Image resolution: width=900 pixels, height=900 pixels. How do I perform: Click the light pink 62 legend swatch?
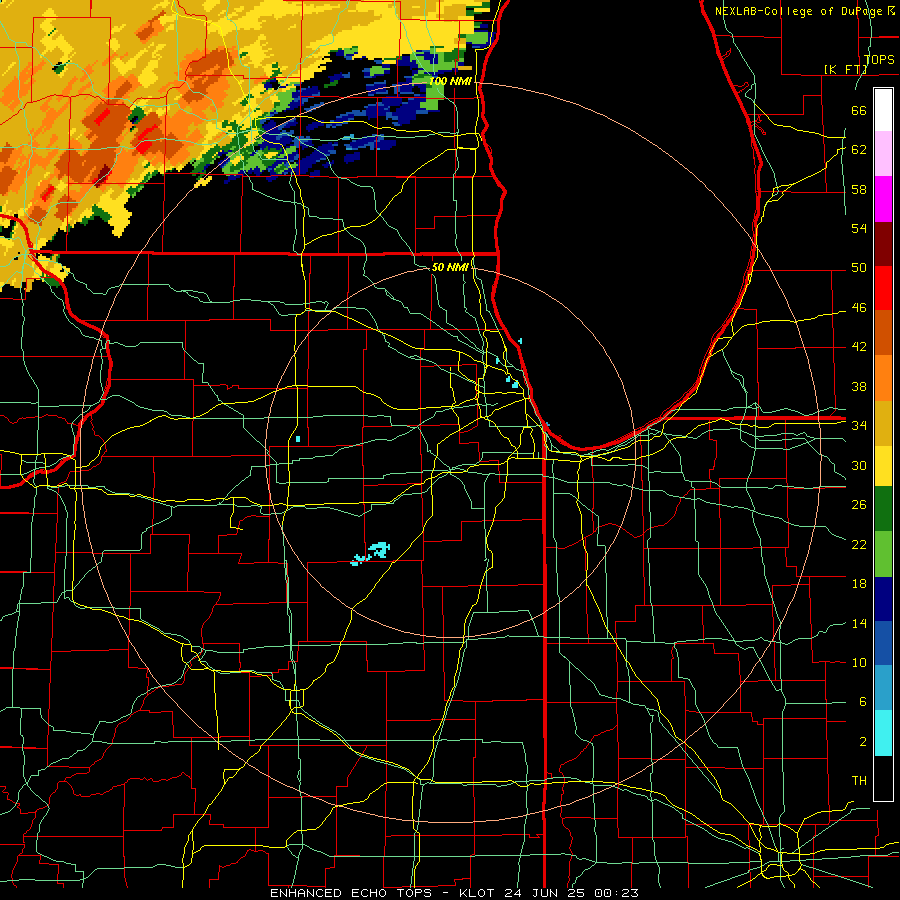click(883, 154)
